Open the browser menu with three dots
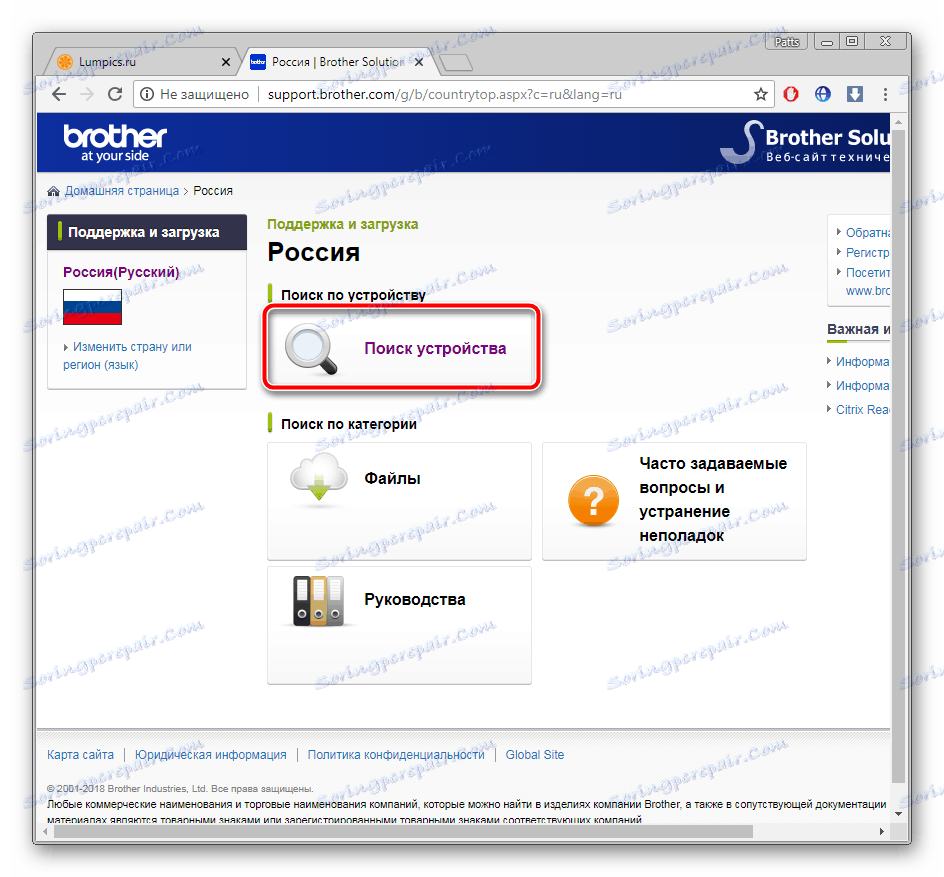The height and width of the screenshot is (877, 944). [x=885, y=93]
